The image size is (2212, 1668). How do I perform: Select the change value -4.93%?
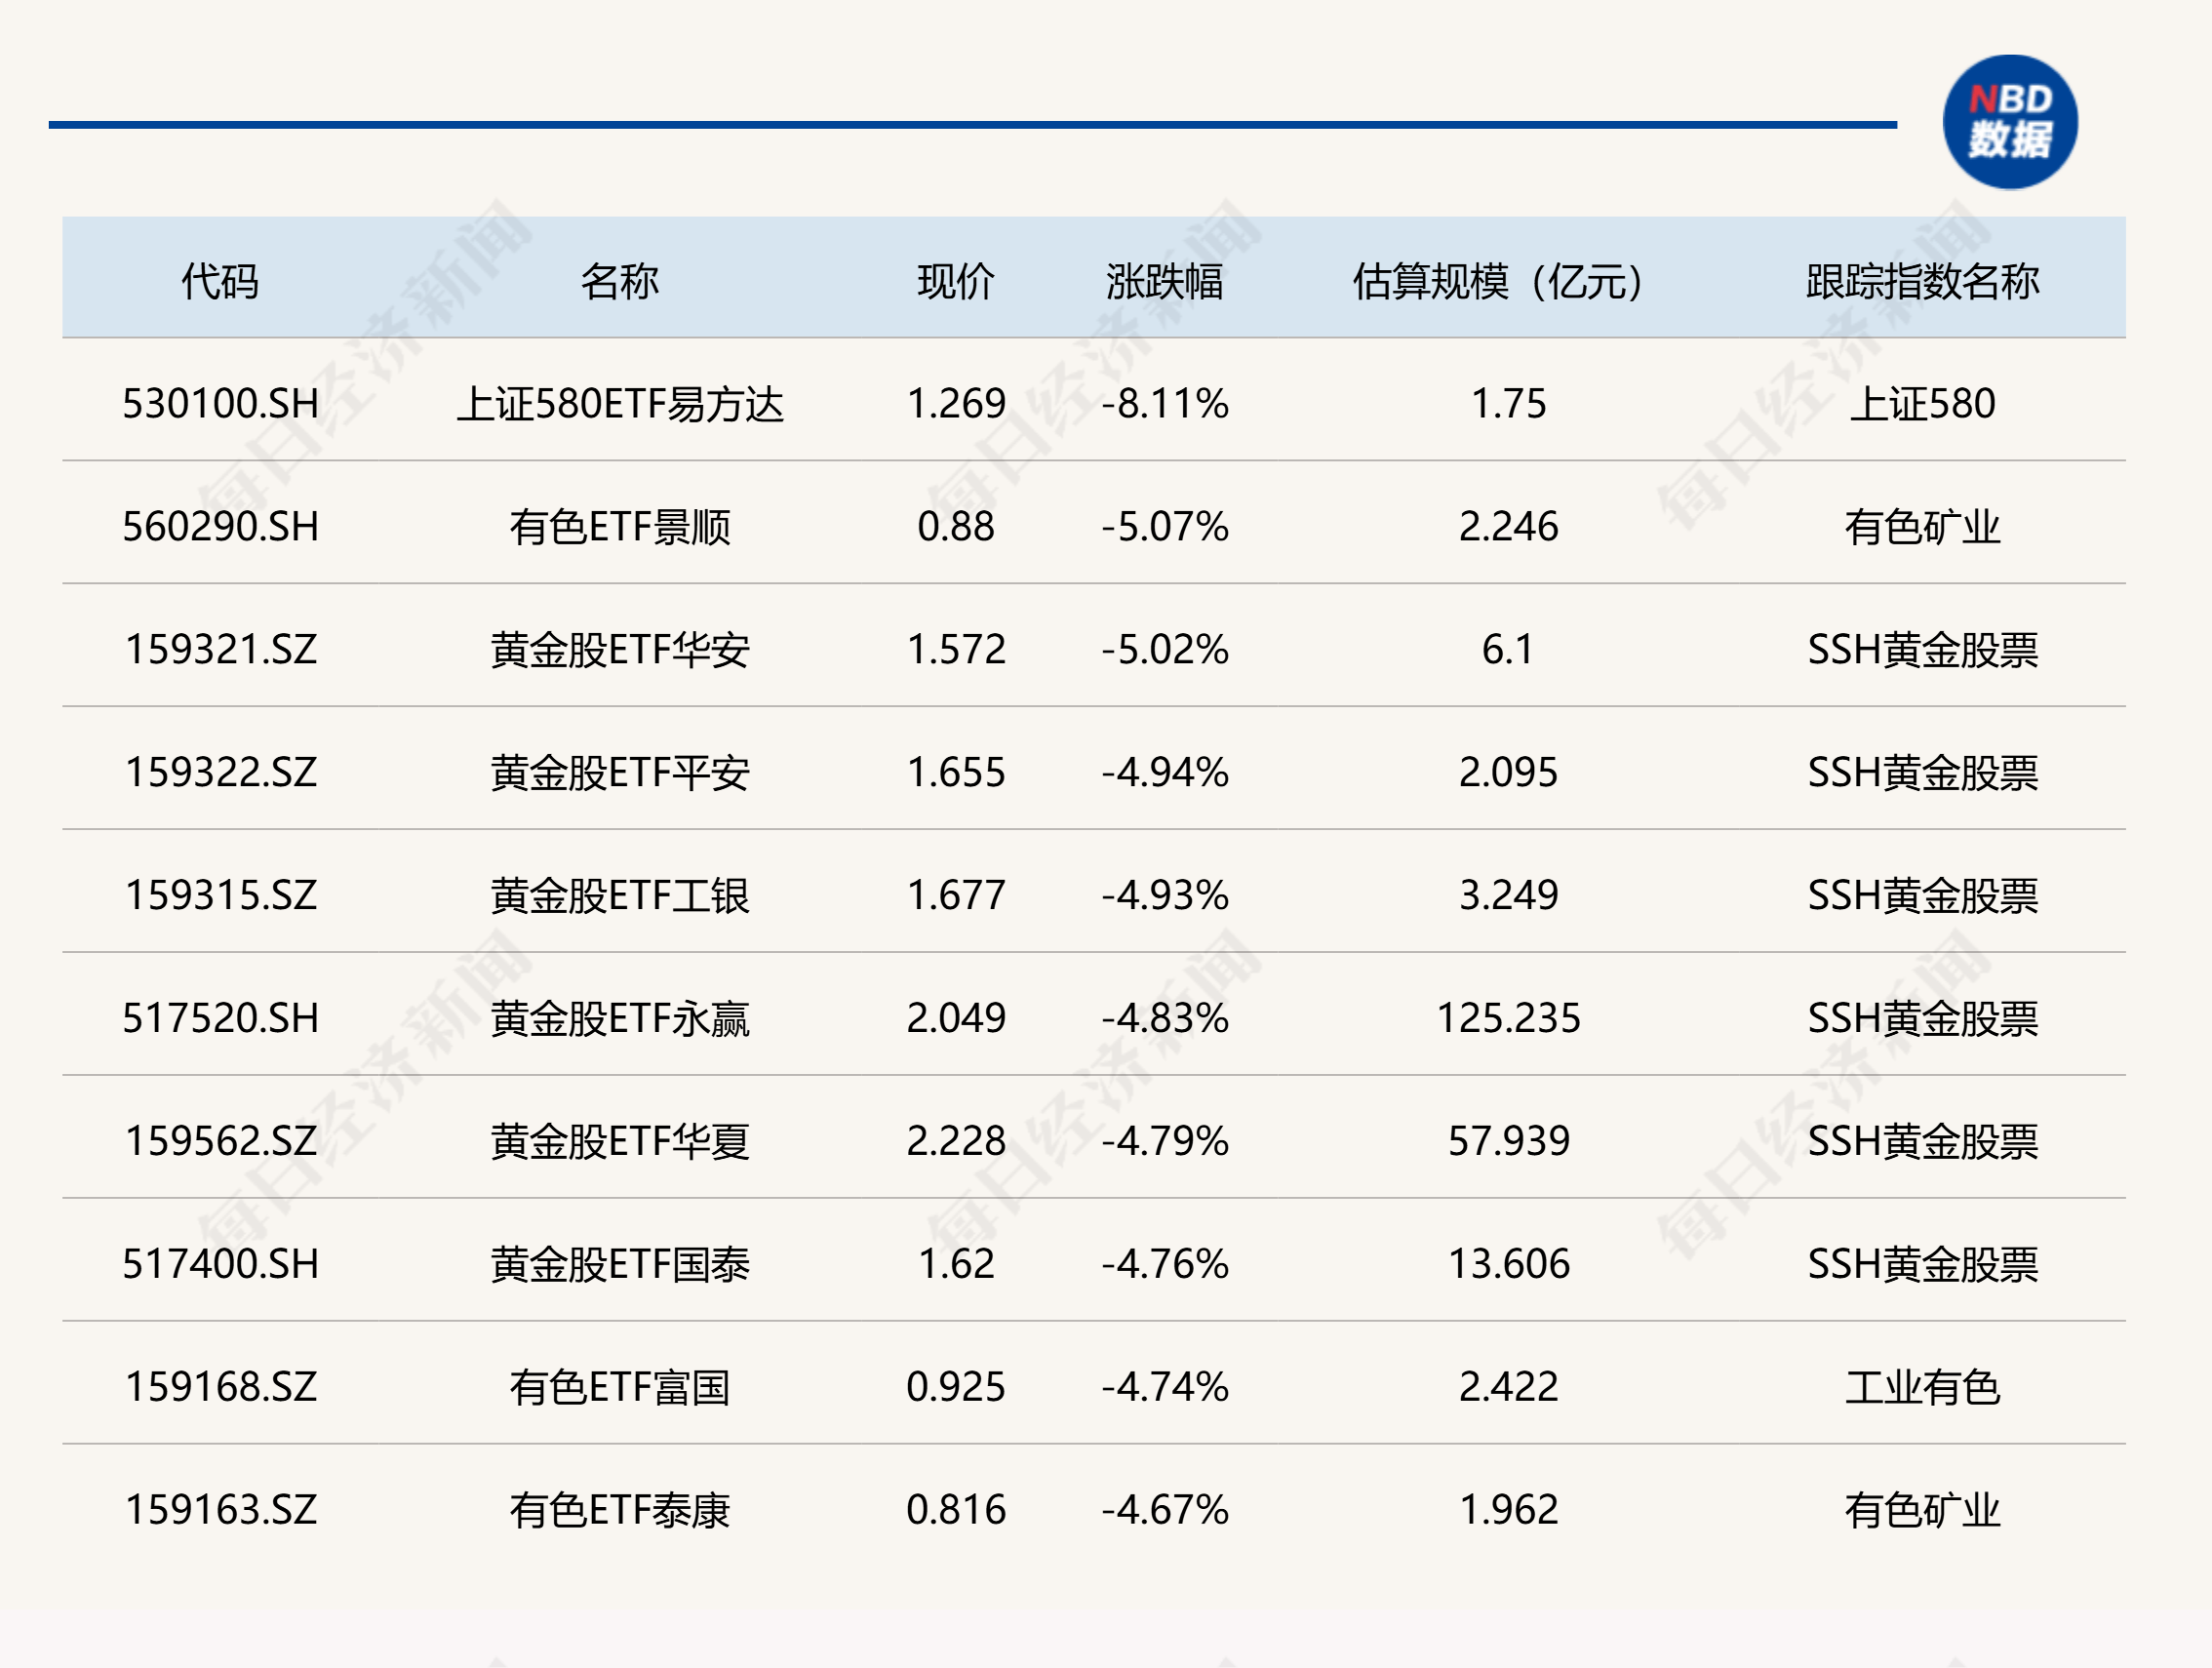coord(1165,896)
